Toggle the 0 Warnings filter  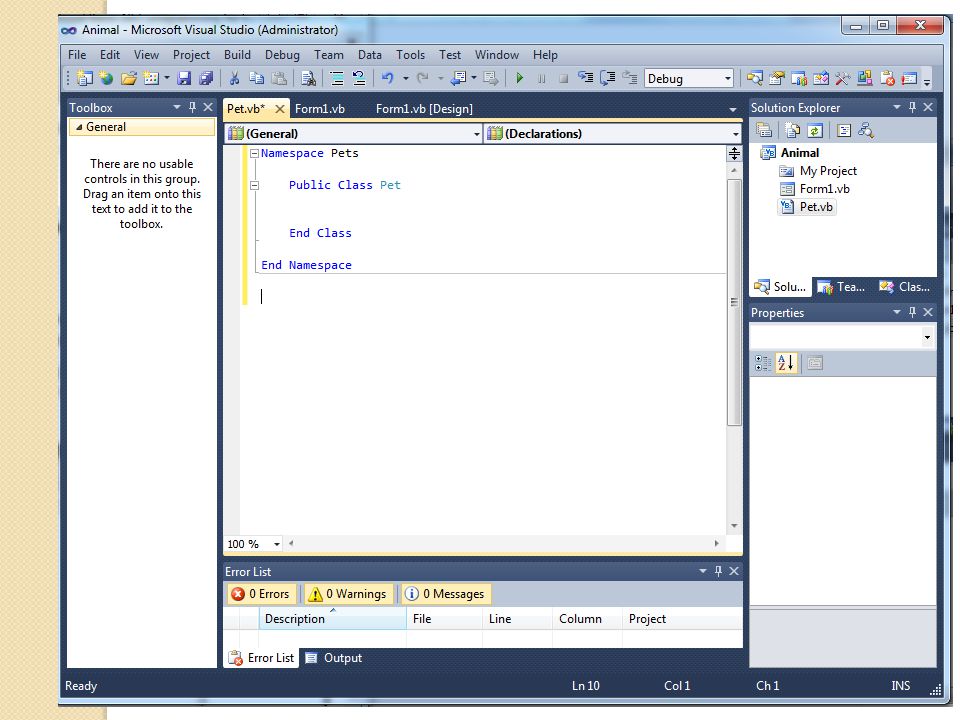point(348,594)
